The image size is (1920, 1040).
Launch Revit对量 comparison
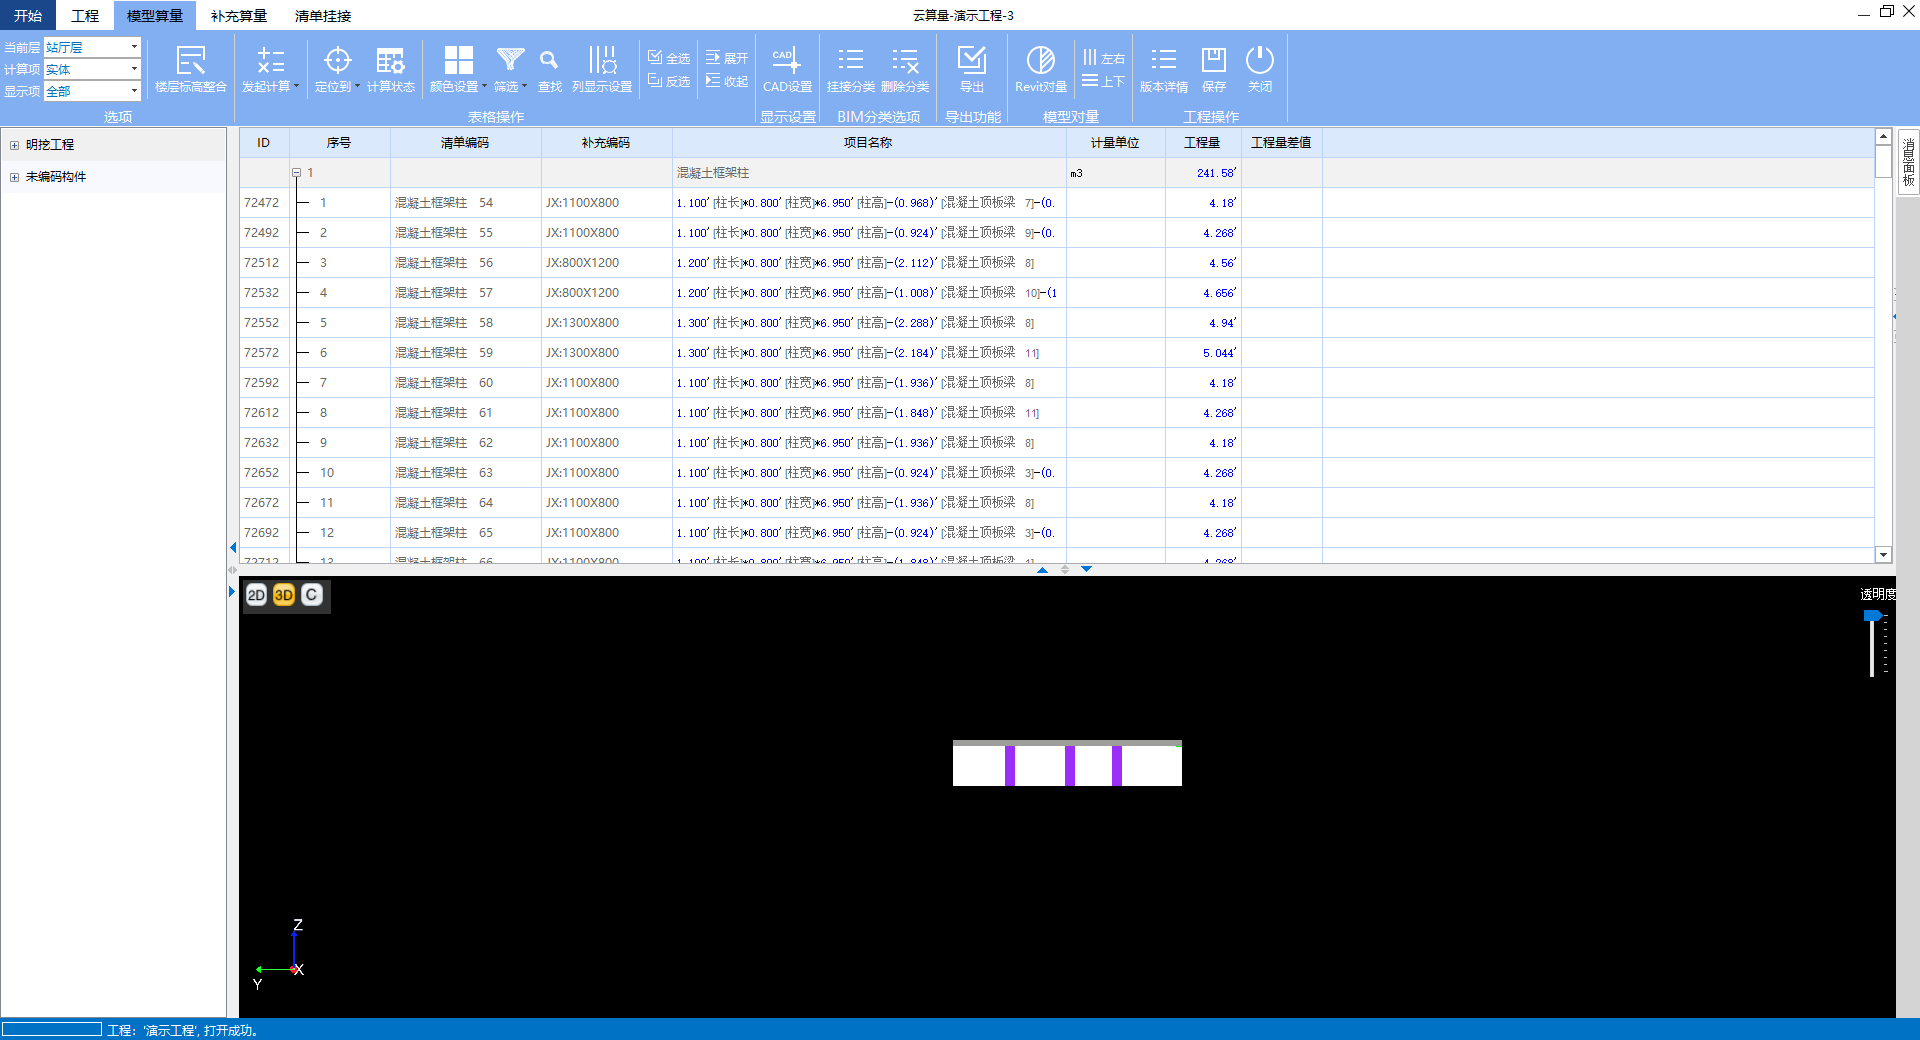click(x=1040, y=62)
